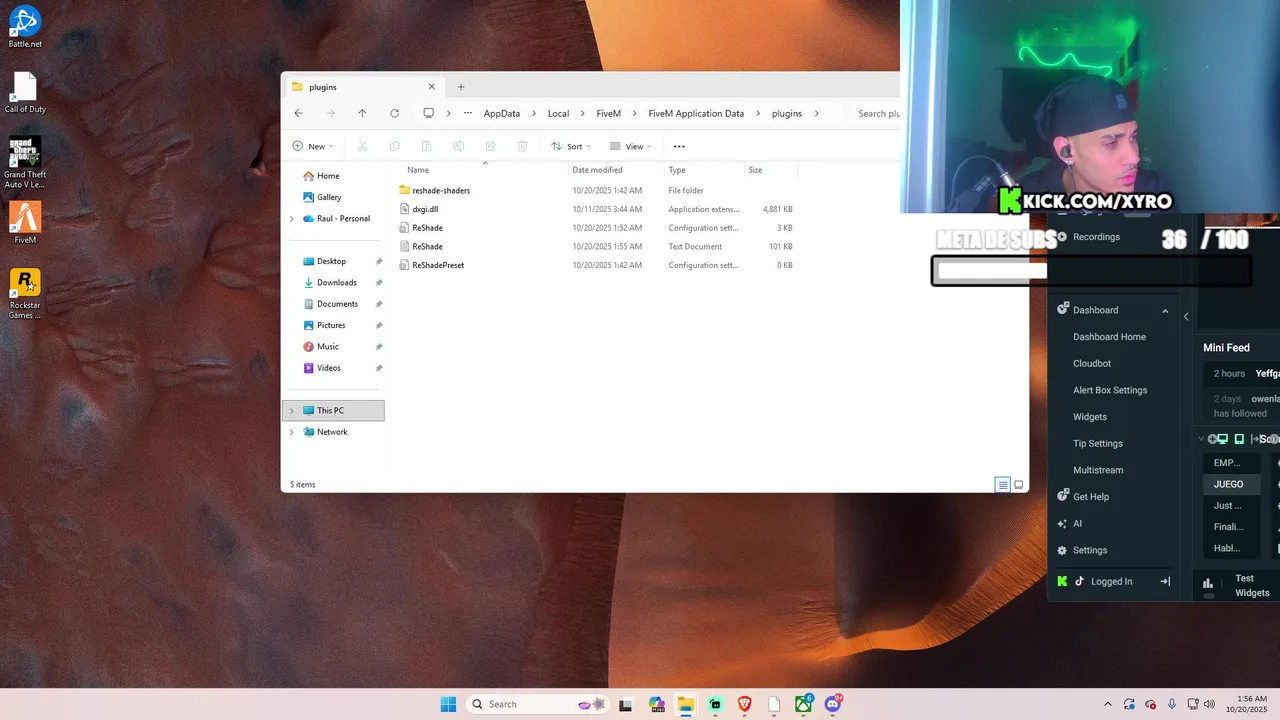The width and height of the screenshot is (1280, 720).
Task: Click the Rename icon in Explorer toolbar
Action: (458, 146)
